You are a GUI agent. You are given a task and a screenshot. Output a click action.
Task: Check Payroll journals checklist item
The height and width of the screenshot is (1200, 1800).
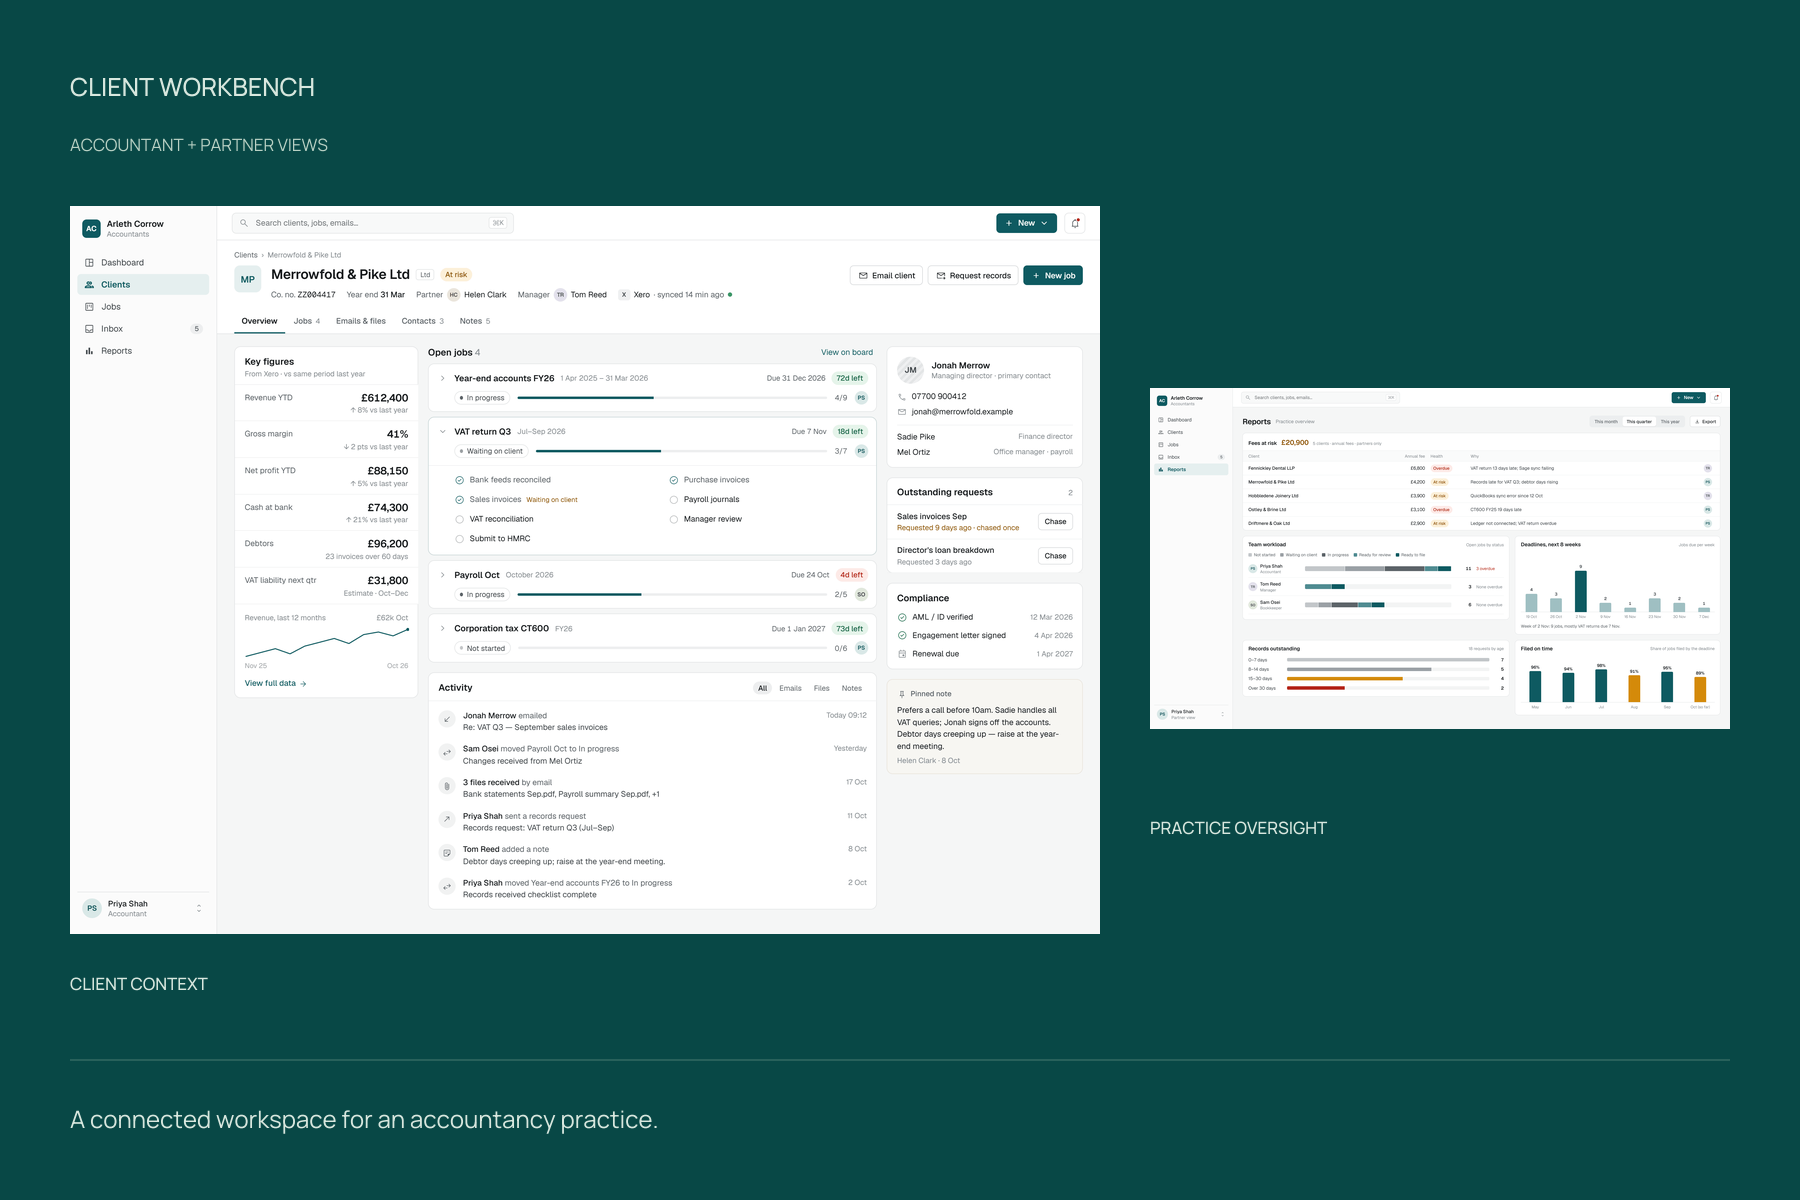pos(674,500)
